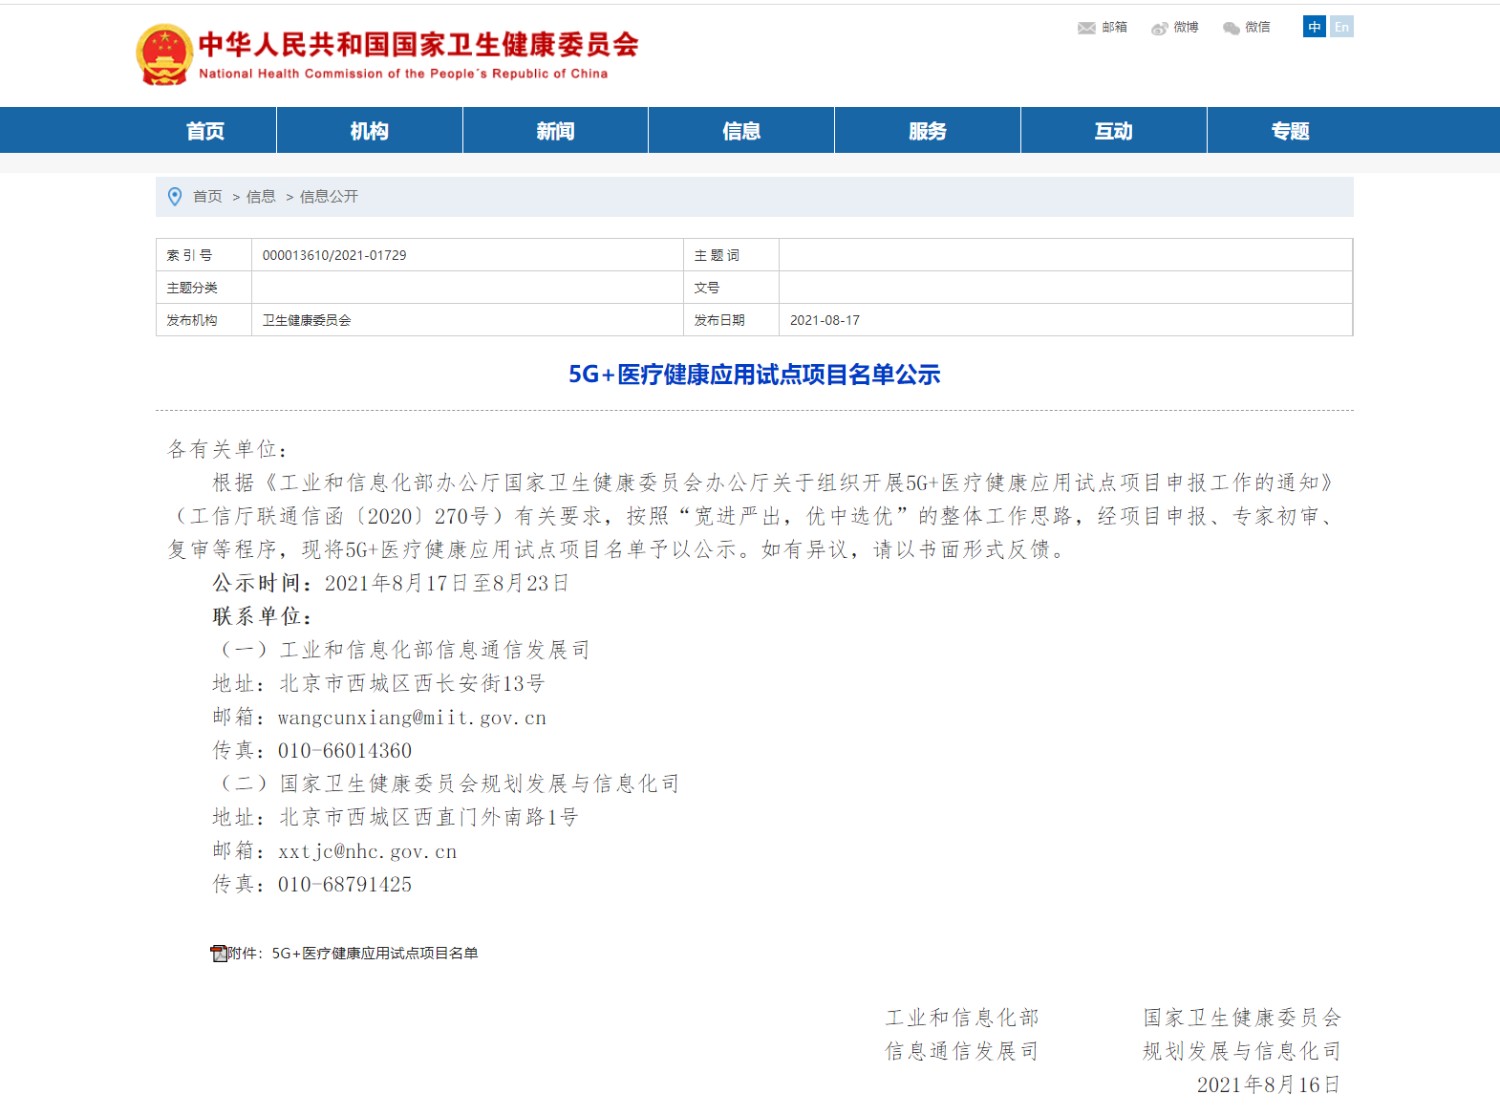Click the site title 中华人民共和国国家卫生健康委员会
This screenshot has width=1500, height=1116.
point(418,45)
